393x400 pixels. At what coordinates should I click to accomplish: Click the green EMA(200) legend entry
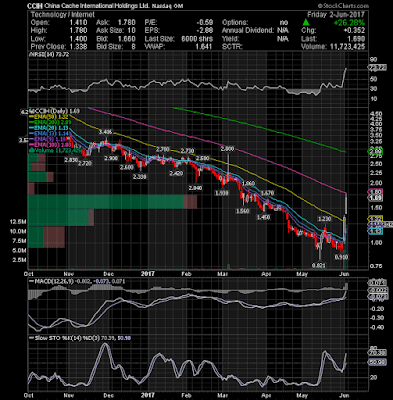[50, 122]
